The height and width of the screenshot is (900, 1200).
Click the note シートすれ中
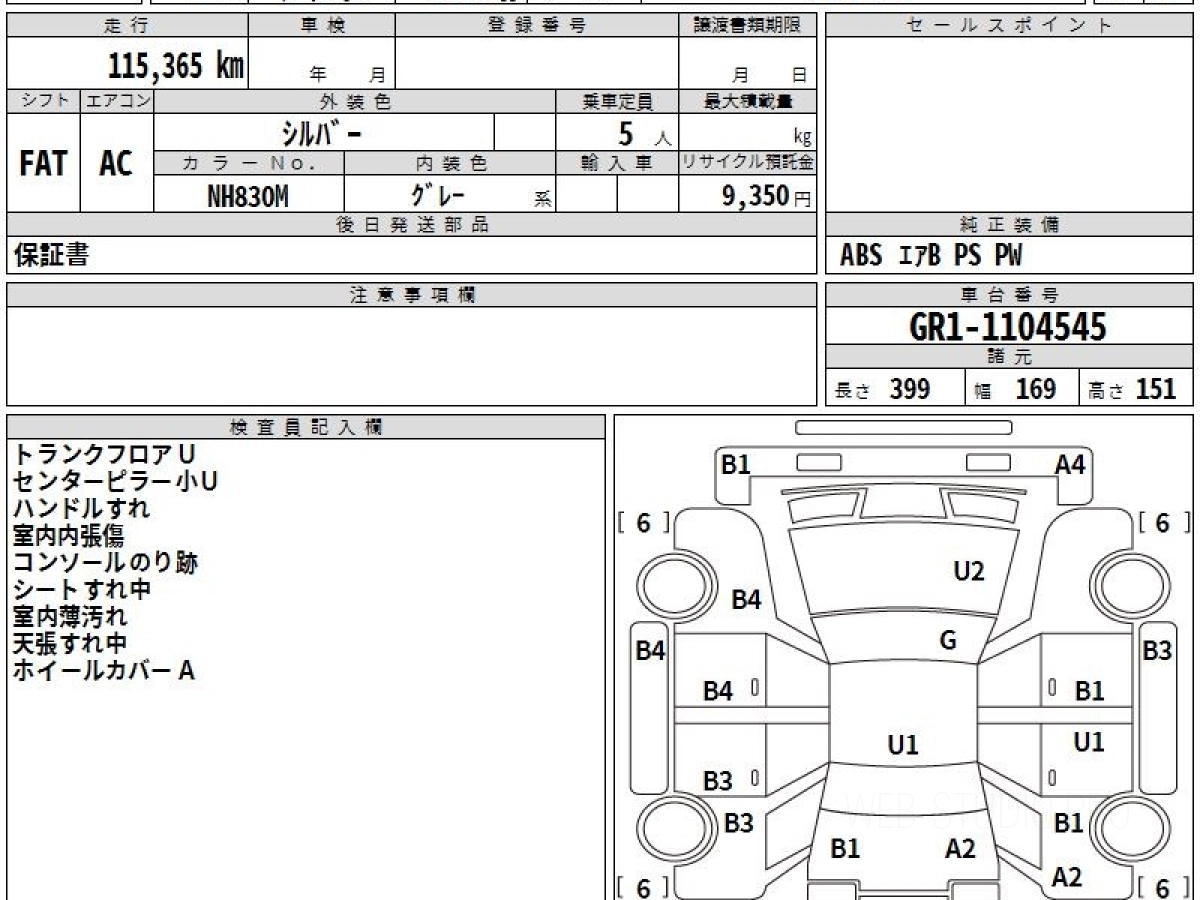(x=81, y=589)
